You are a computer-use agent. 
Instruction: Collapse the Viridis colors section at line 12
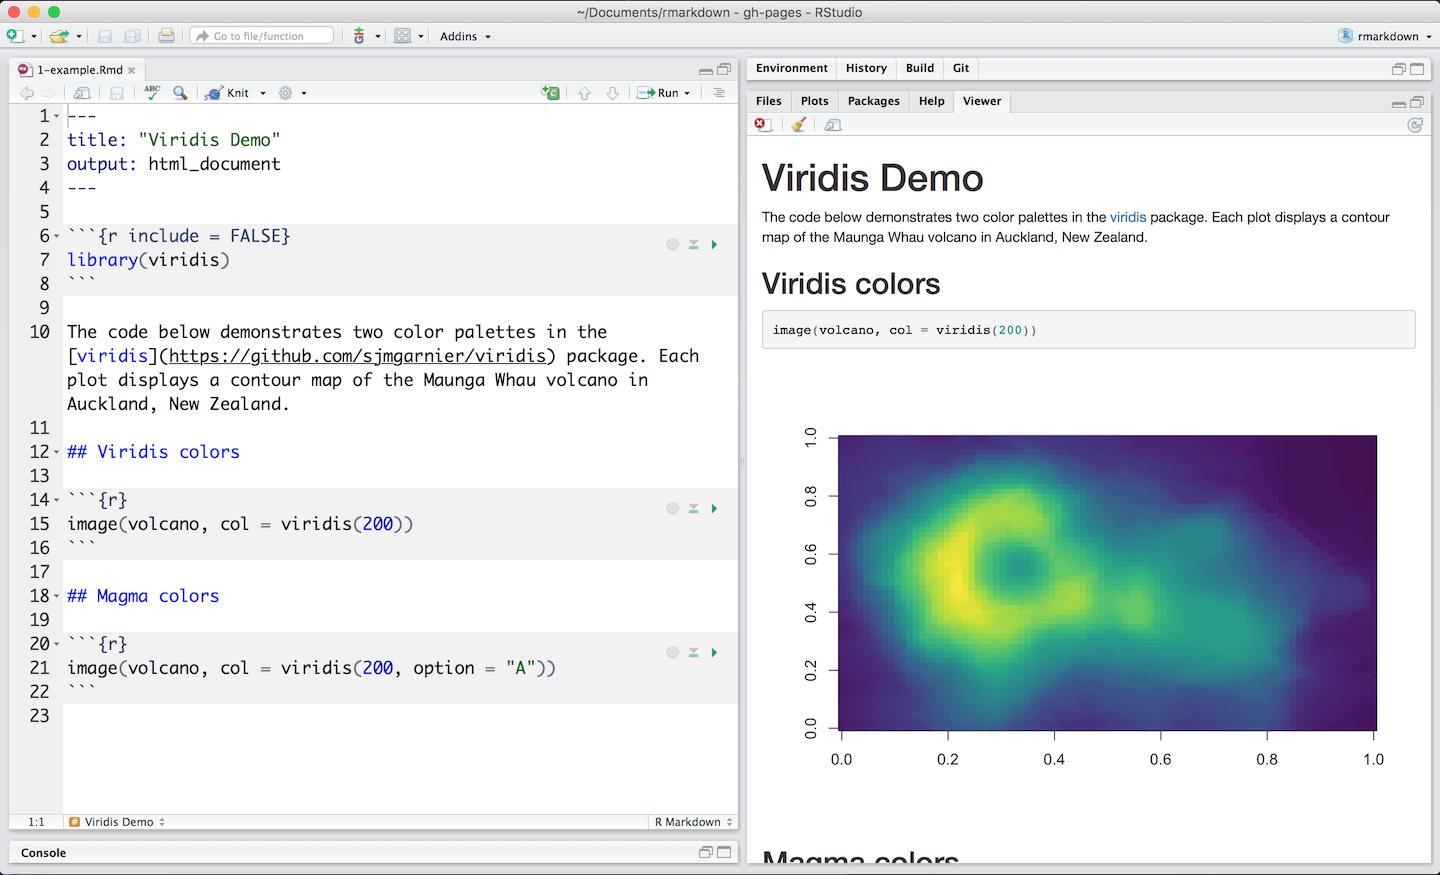[x=56, y=452]
